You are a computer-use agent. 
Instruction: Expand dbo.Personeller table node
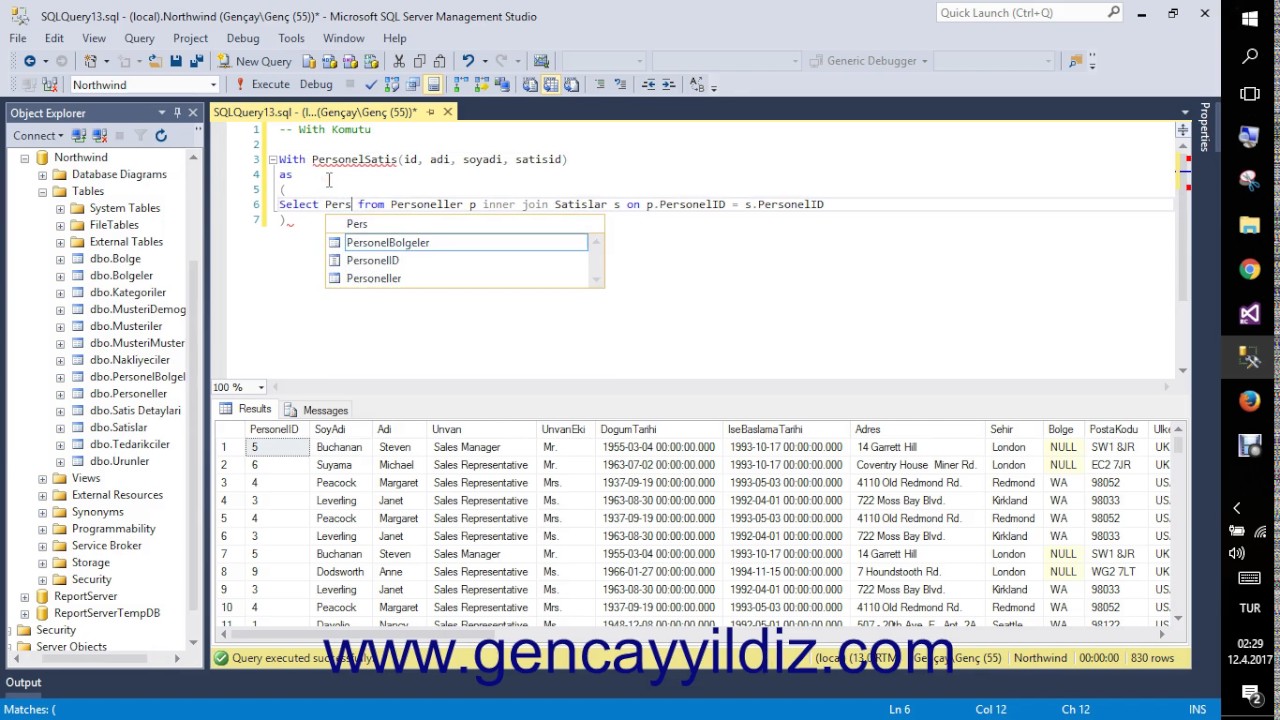coord(61,394)
